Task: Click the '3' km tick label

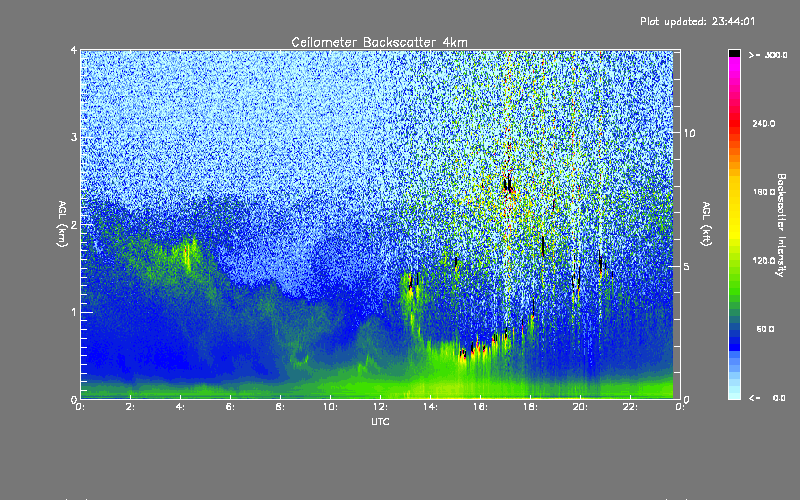Action: [x=74, y=137]
